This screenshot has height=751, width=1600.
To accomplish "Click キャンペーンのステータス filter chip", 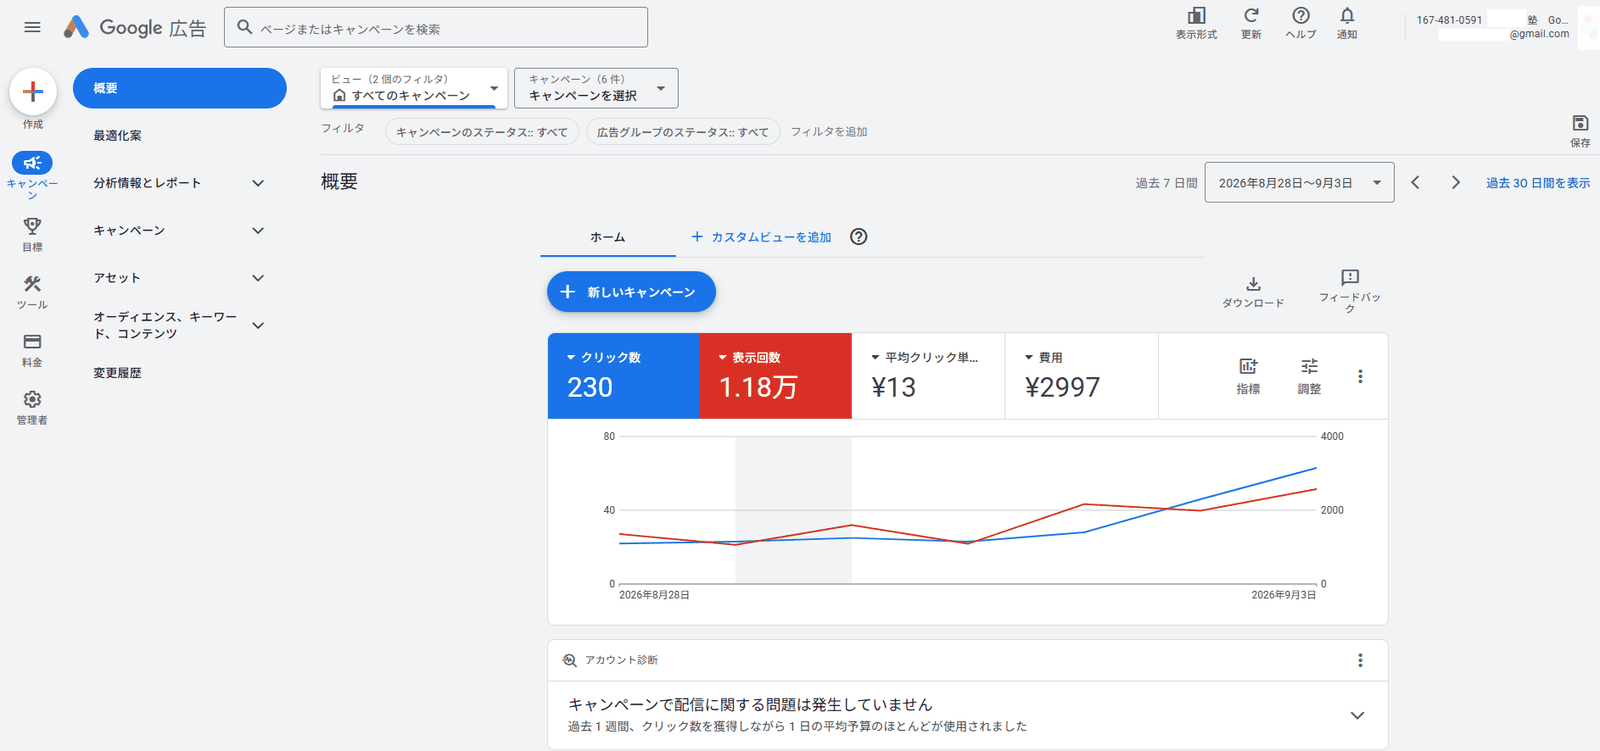I will 482,132.
